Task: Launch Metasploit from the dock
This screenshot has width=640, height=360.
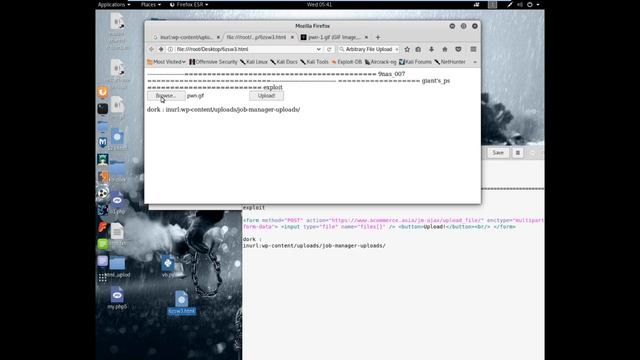Action: coord(103,142)
